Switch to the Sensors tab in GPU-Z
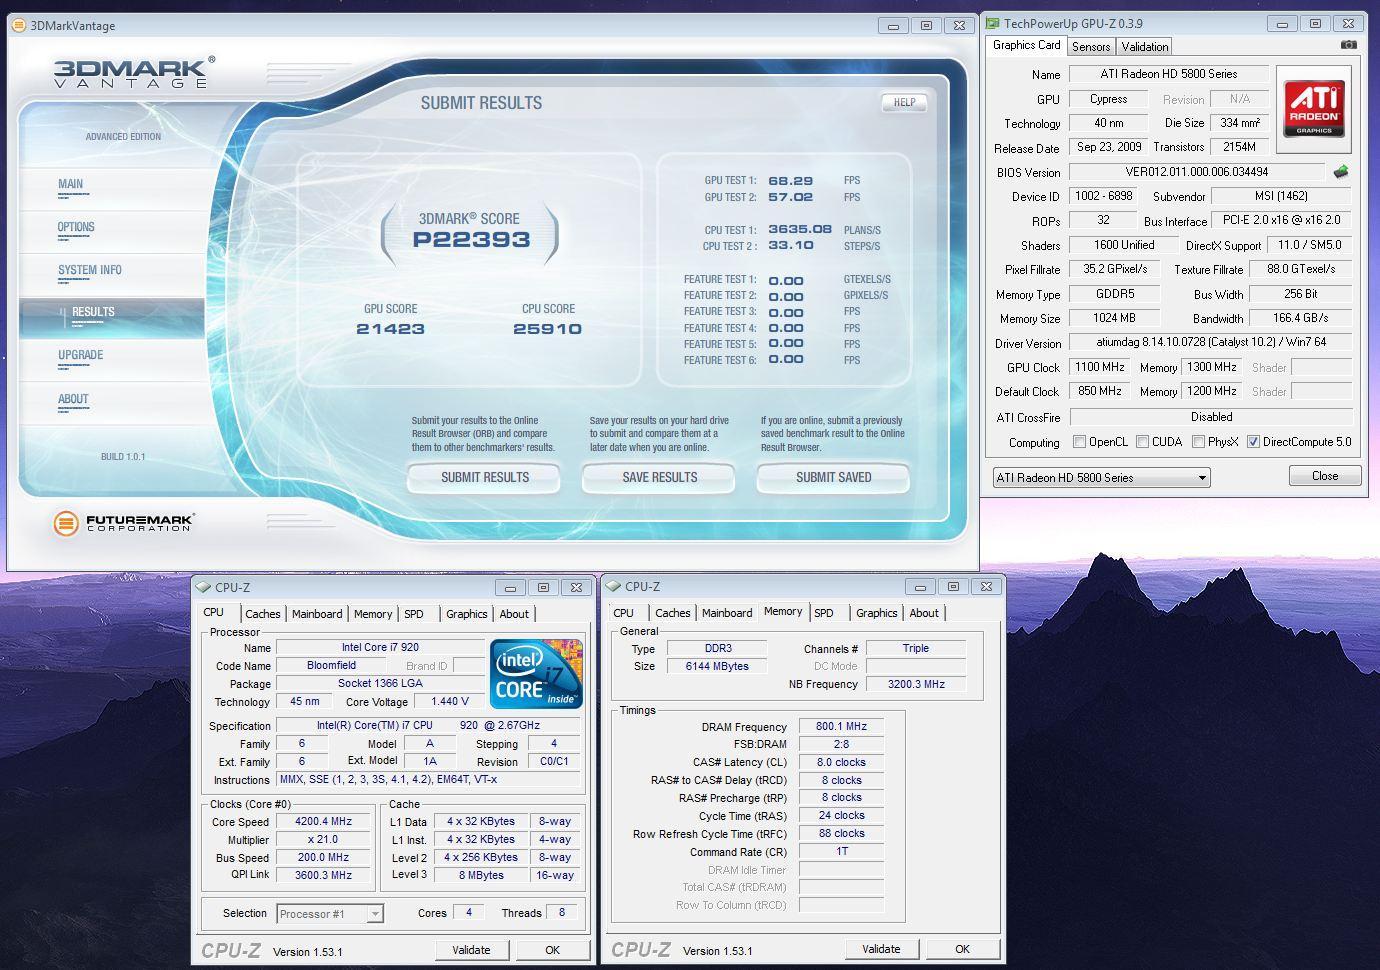The width and height of the screenshot is (1380, 970). click(1091, 47)
